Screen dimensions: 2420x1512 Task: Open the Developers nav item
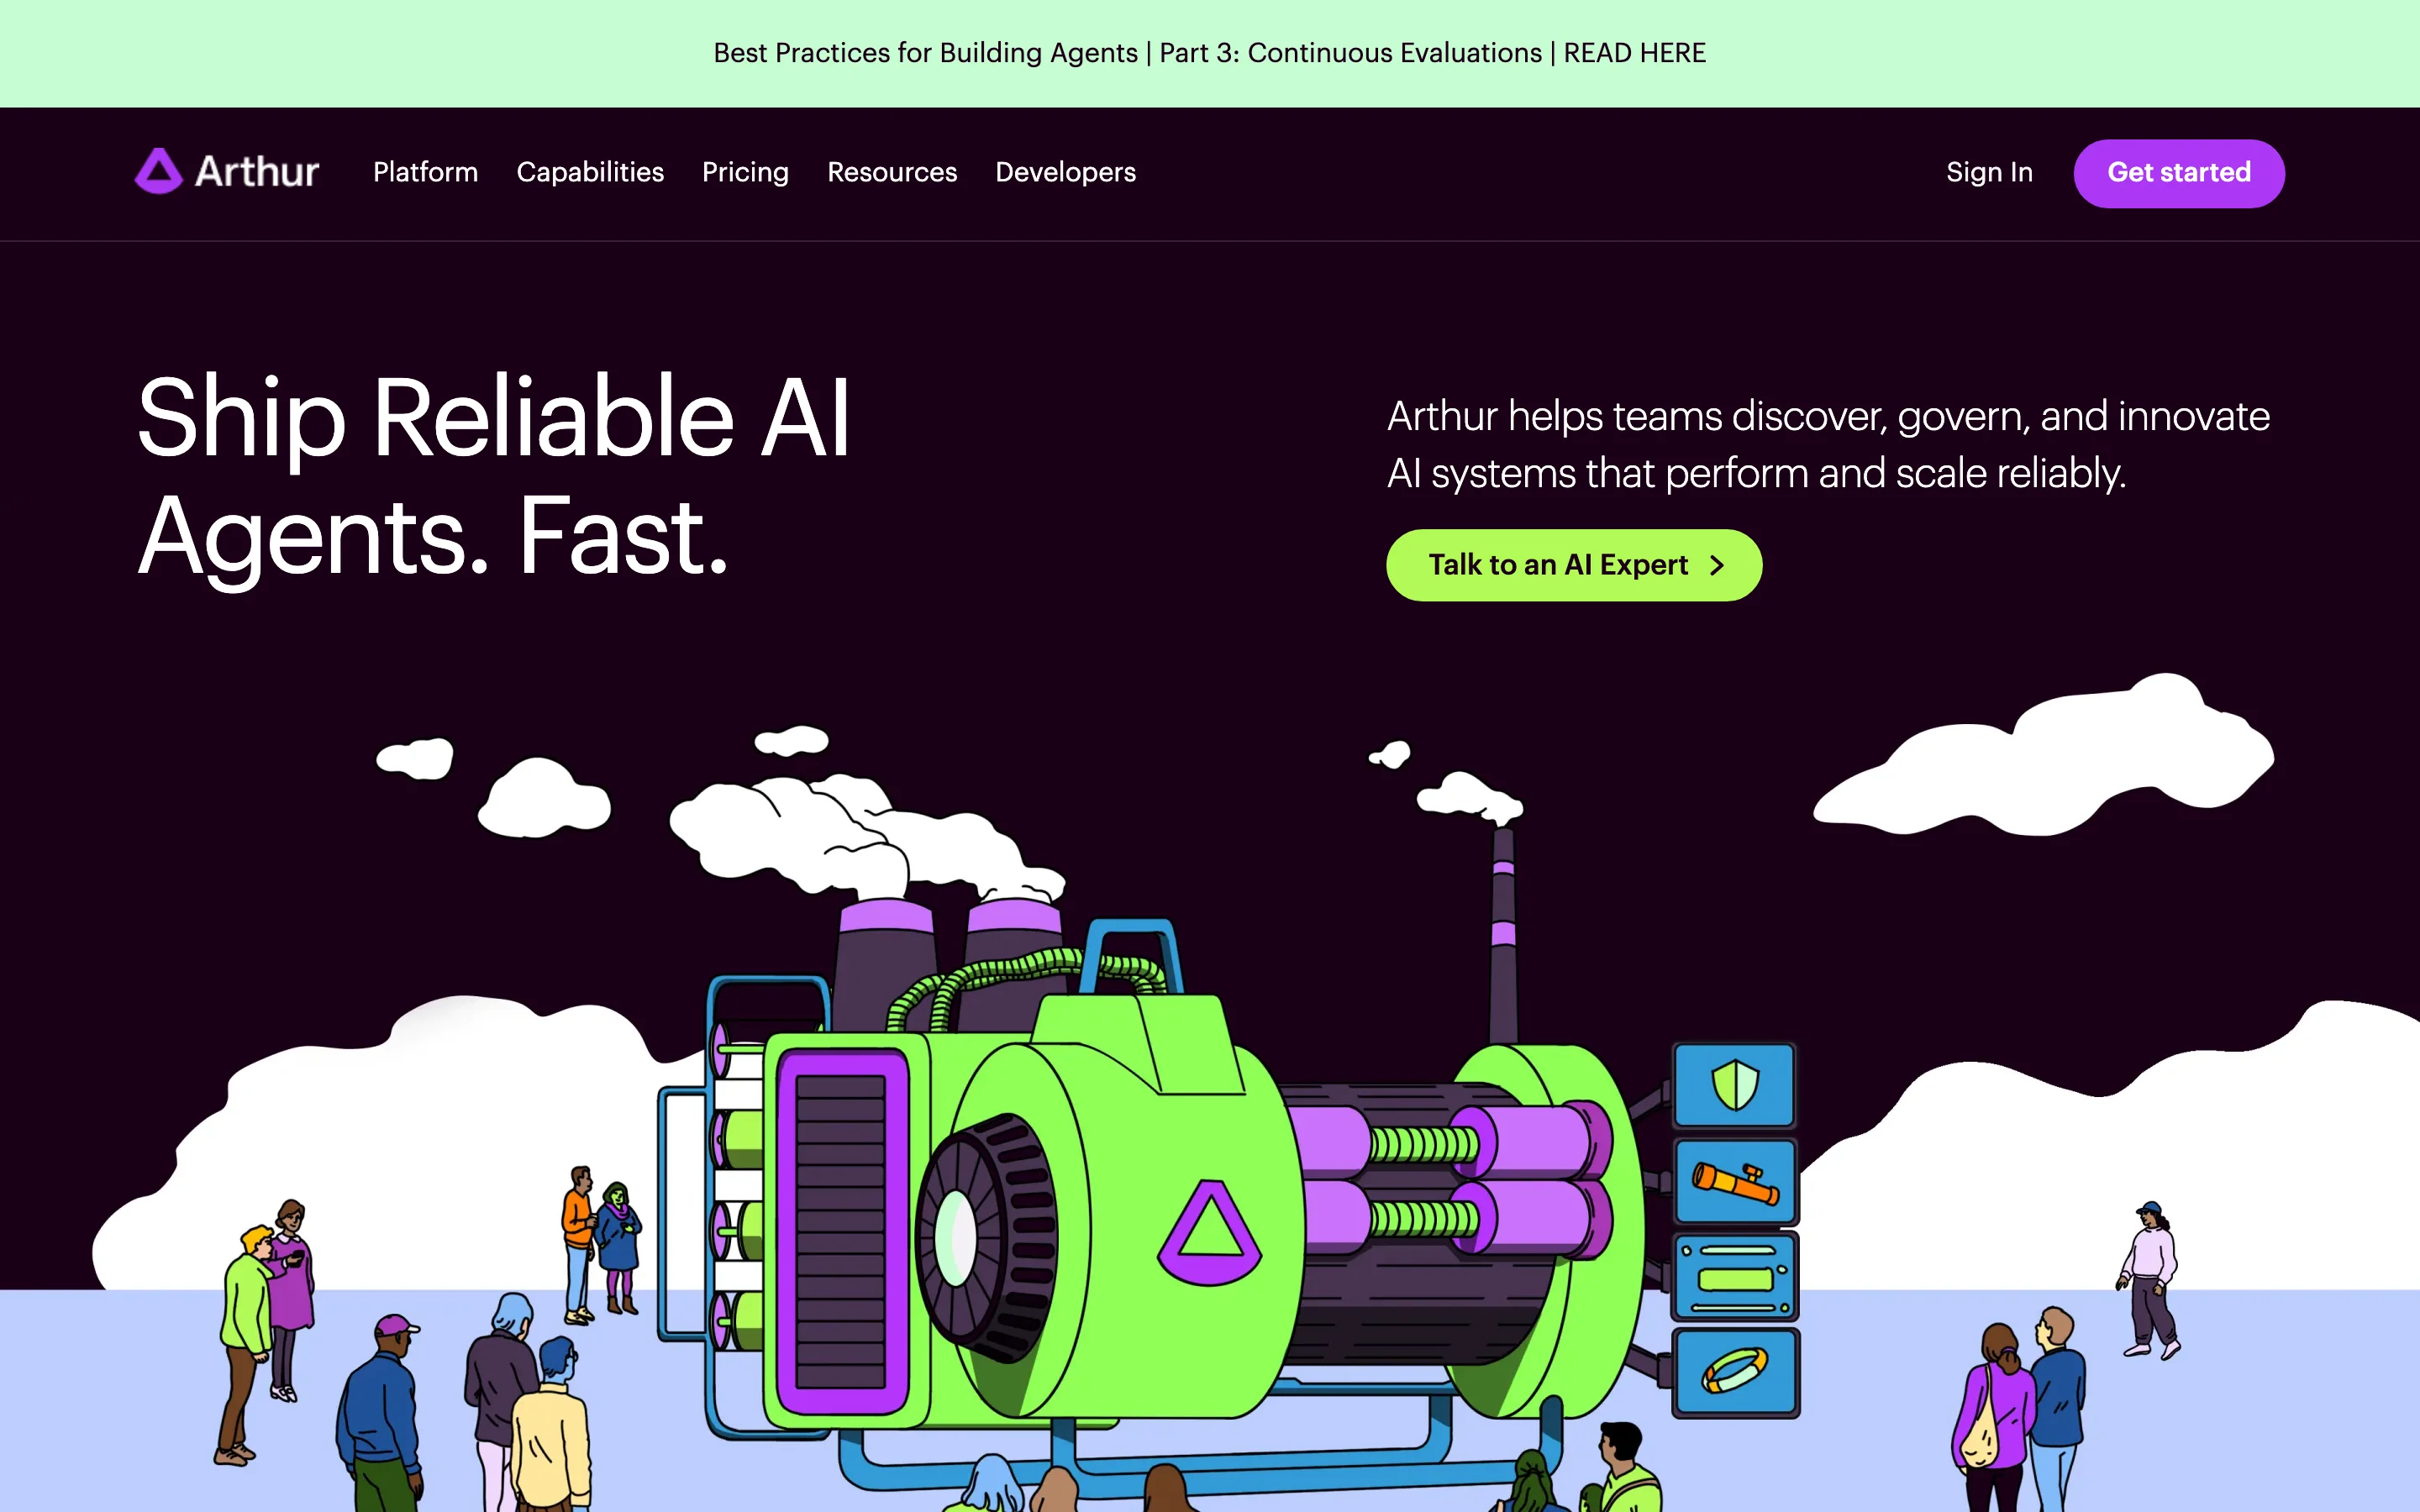click(x=1065, y=172)
